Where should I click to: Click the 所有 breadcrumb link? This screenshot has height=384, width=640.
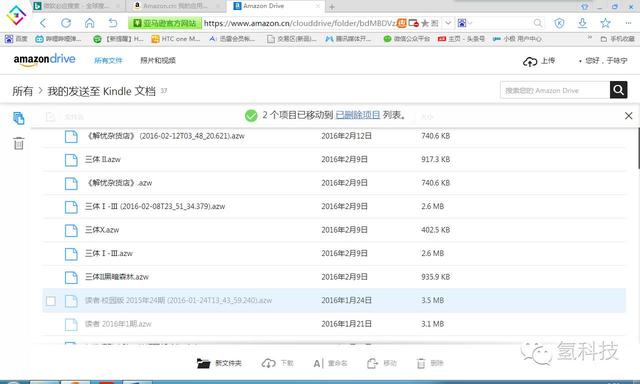[x=22, y=91]
